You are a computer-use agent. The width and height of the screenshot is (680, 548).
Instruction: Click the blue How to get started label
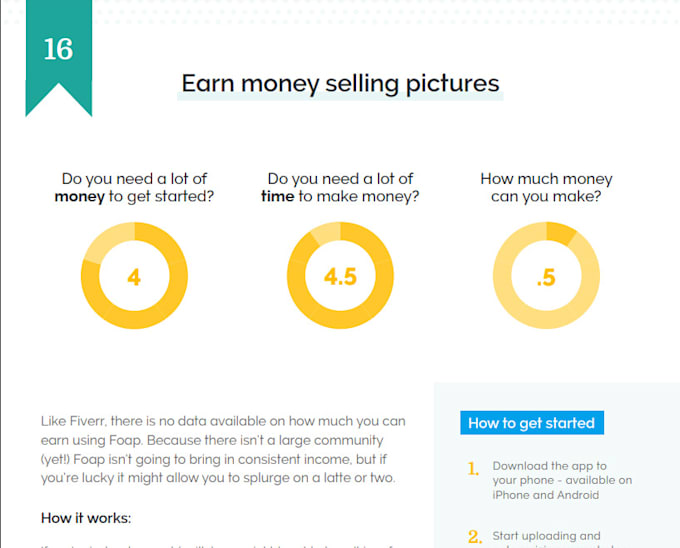pos(532,423)
